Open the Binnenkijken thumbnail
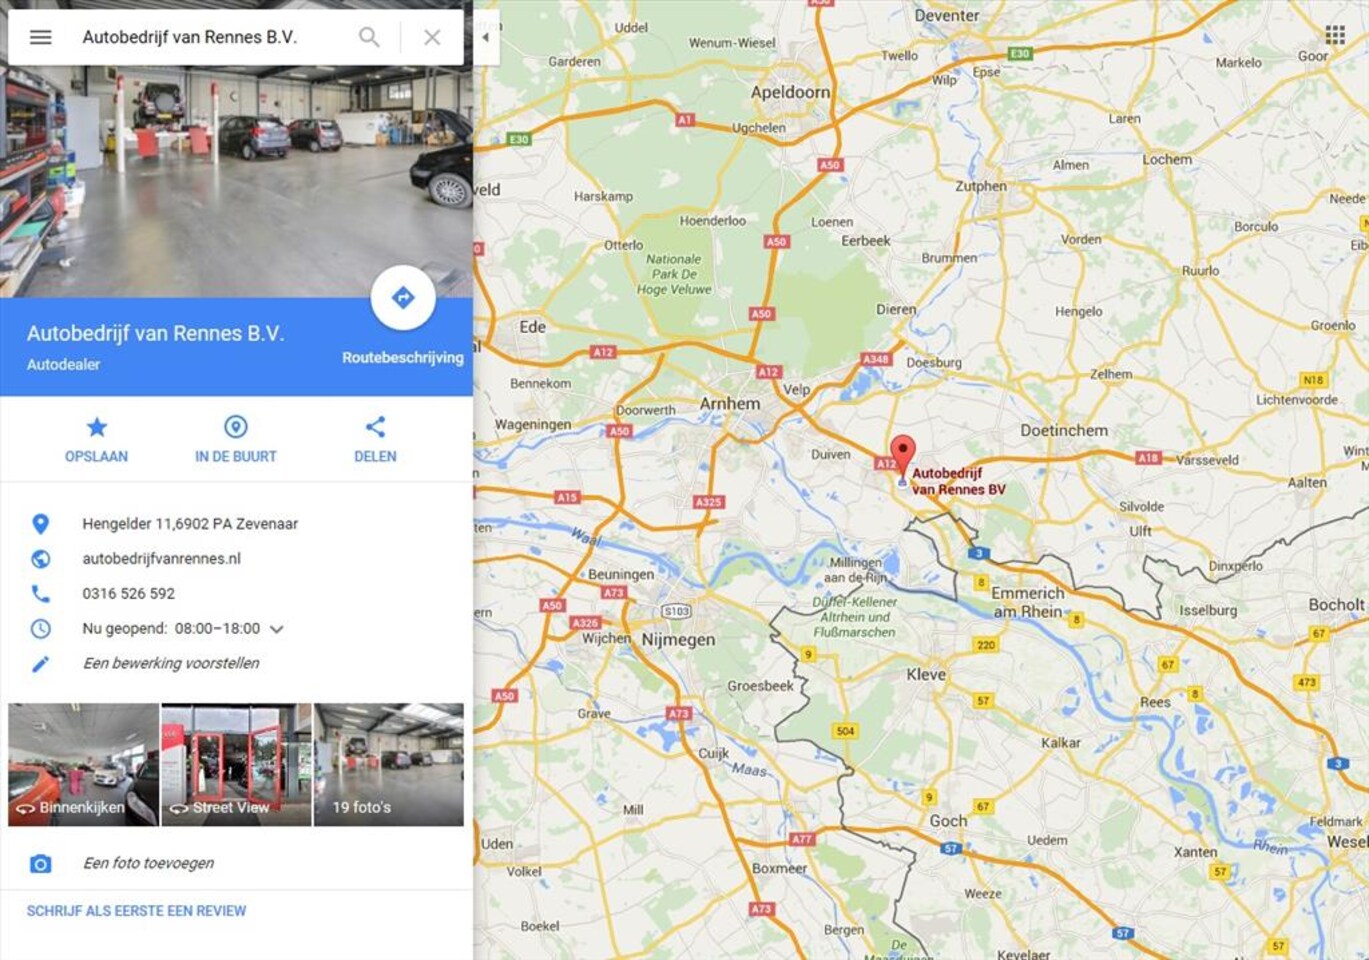Image resolution: width=1369 pixels, height=960 pixels. [x=83, y=765]
